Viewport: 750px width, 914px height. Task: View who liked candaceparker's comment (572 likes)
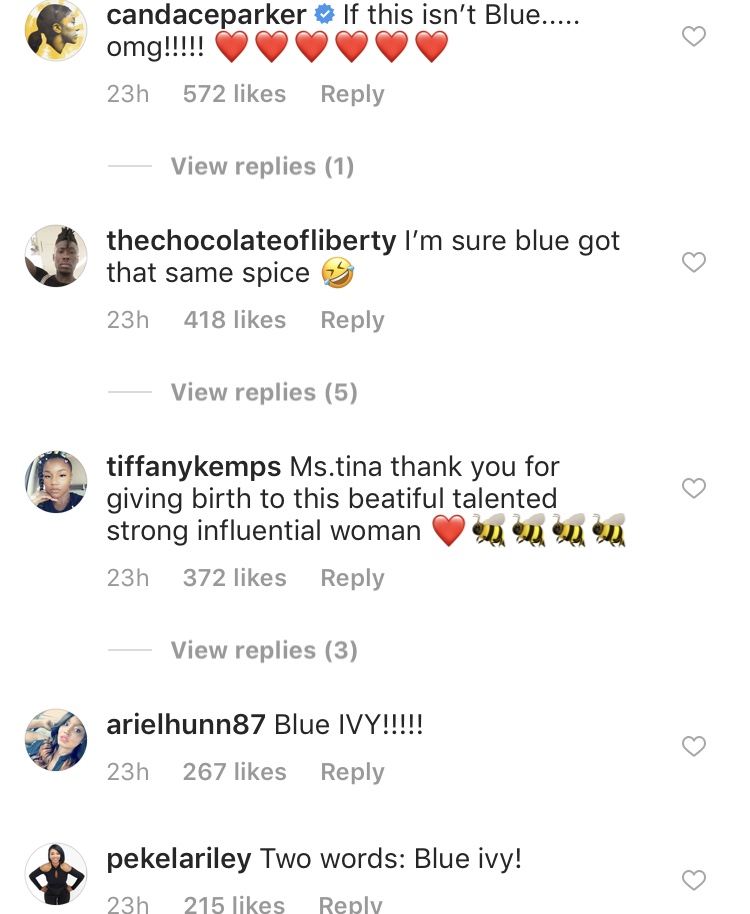234,94
